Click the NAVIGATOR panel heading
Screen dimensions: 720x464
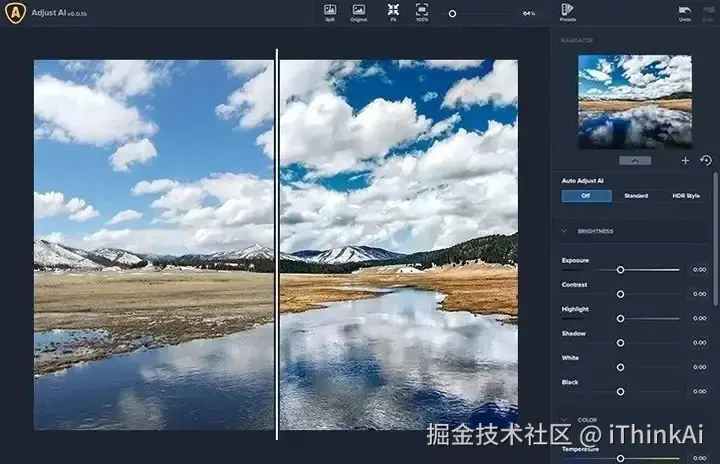coord(577,40)
